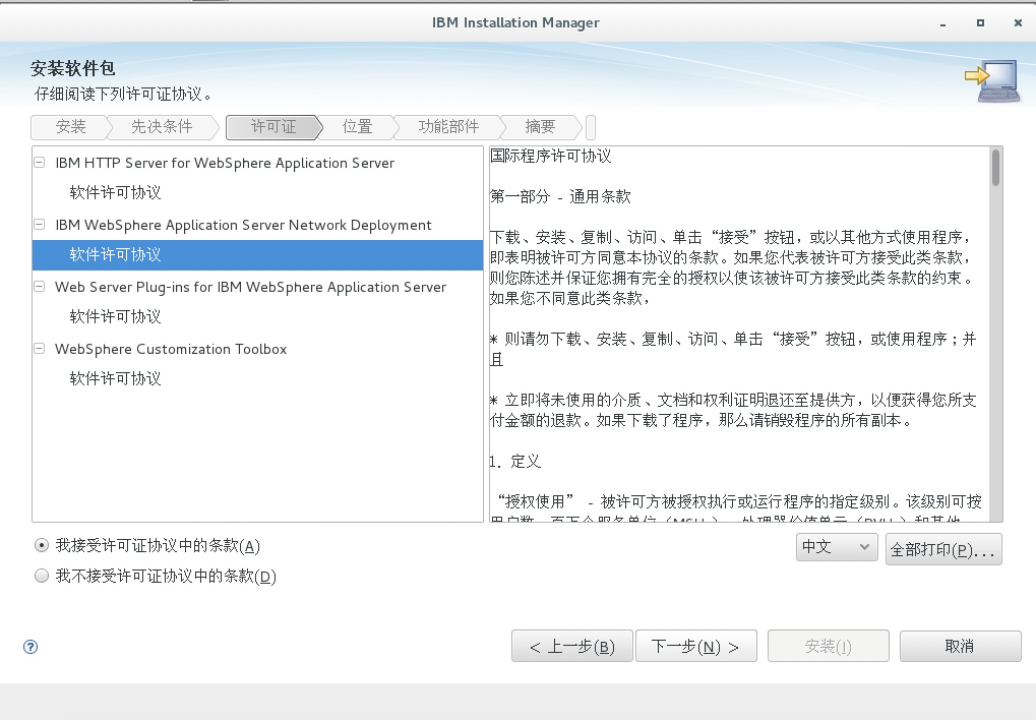The width and height of the screenshot is (1036, 720).
Task: Collapse IBM WebSphere Application Server Network Deployment node
Action: click(40, 225)
